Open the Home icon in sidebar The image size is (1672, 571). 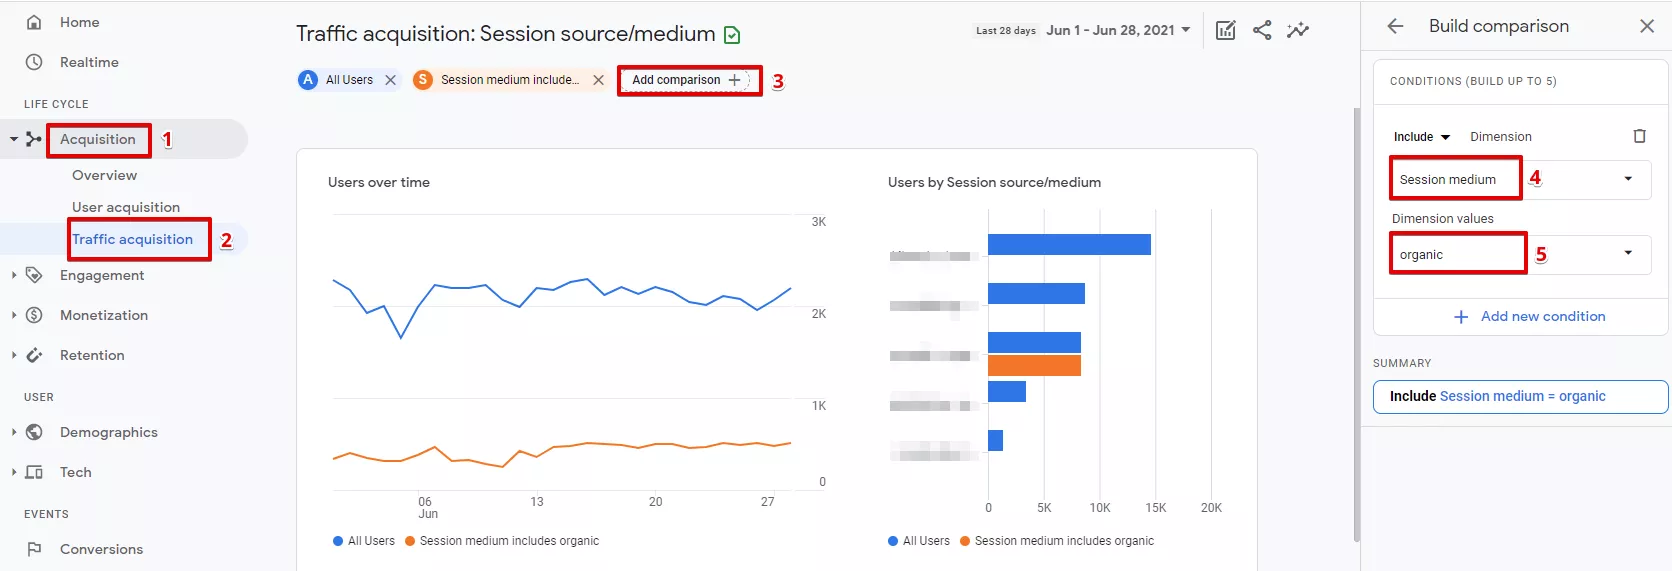tap(34, 22)
